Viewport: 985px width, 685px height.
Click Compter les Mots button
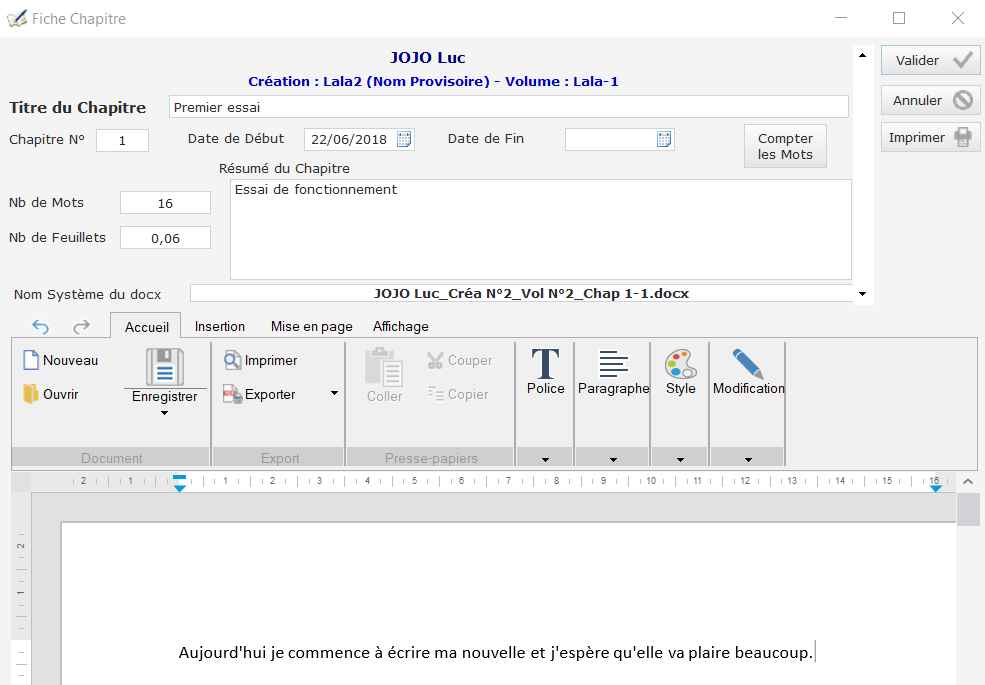tap(785, 146)
